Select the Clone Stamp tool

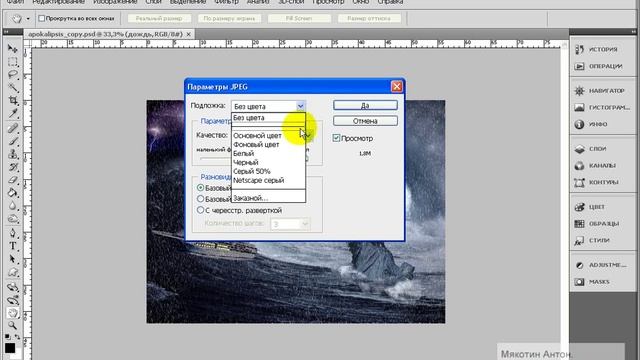pos(13,154)
